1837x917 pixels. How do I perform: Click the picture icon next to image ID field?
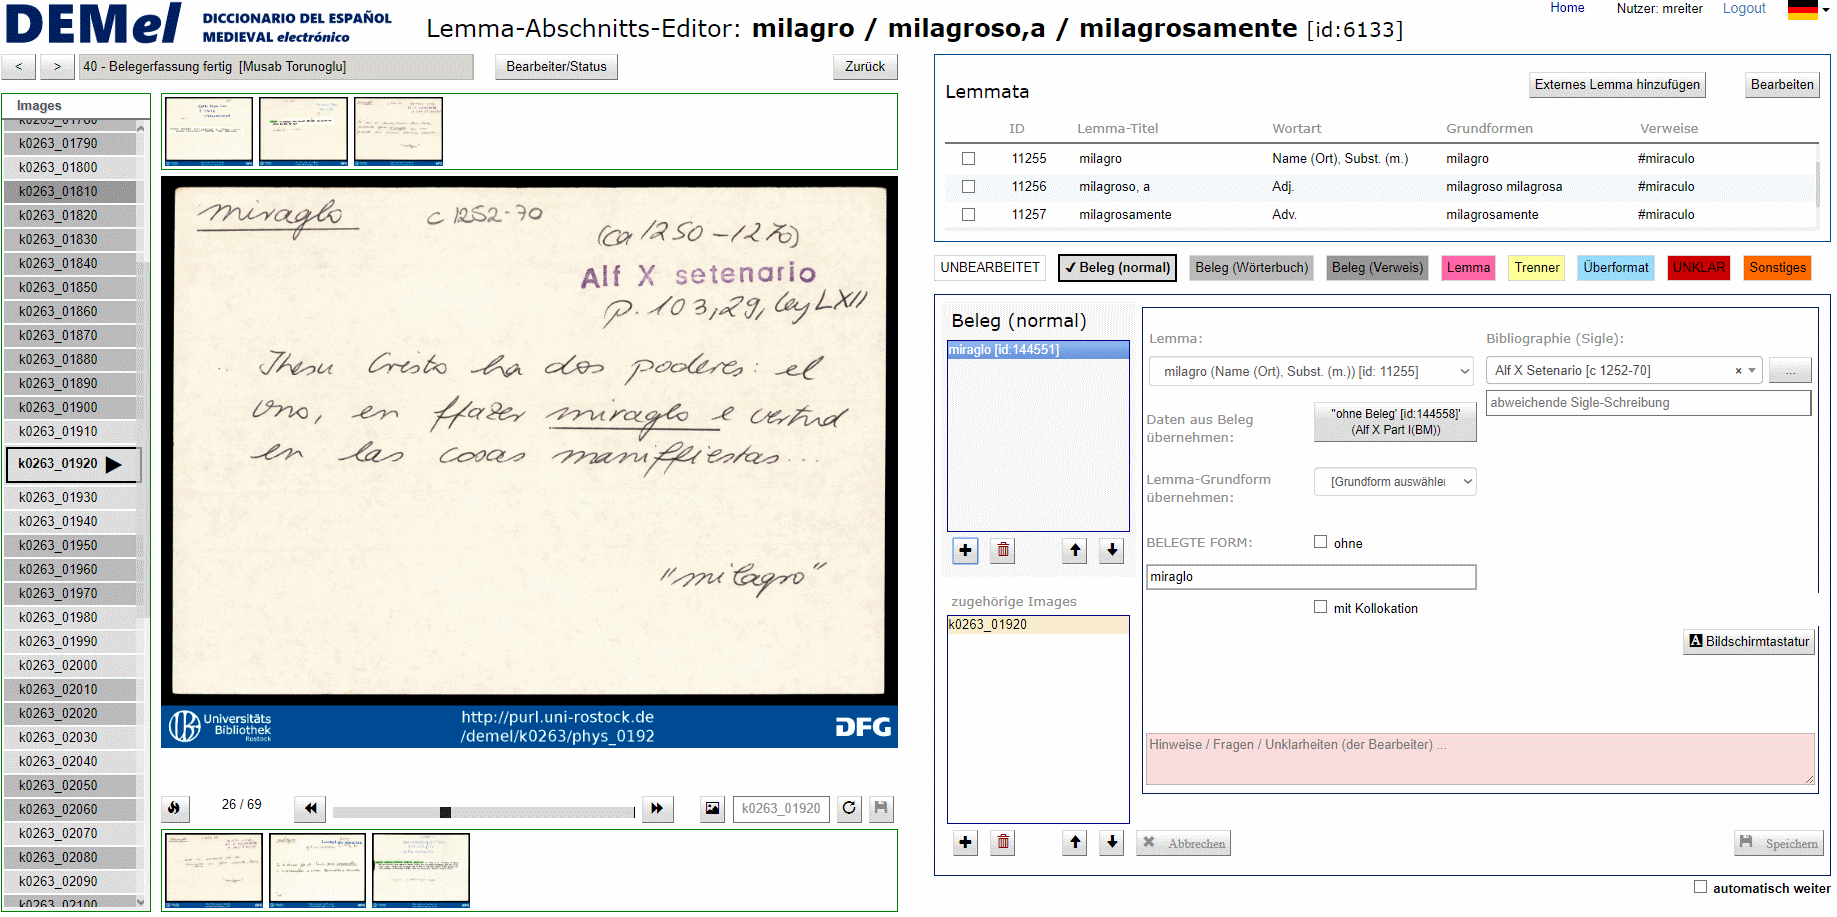pyautogui.click(x=712, y=808)
